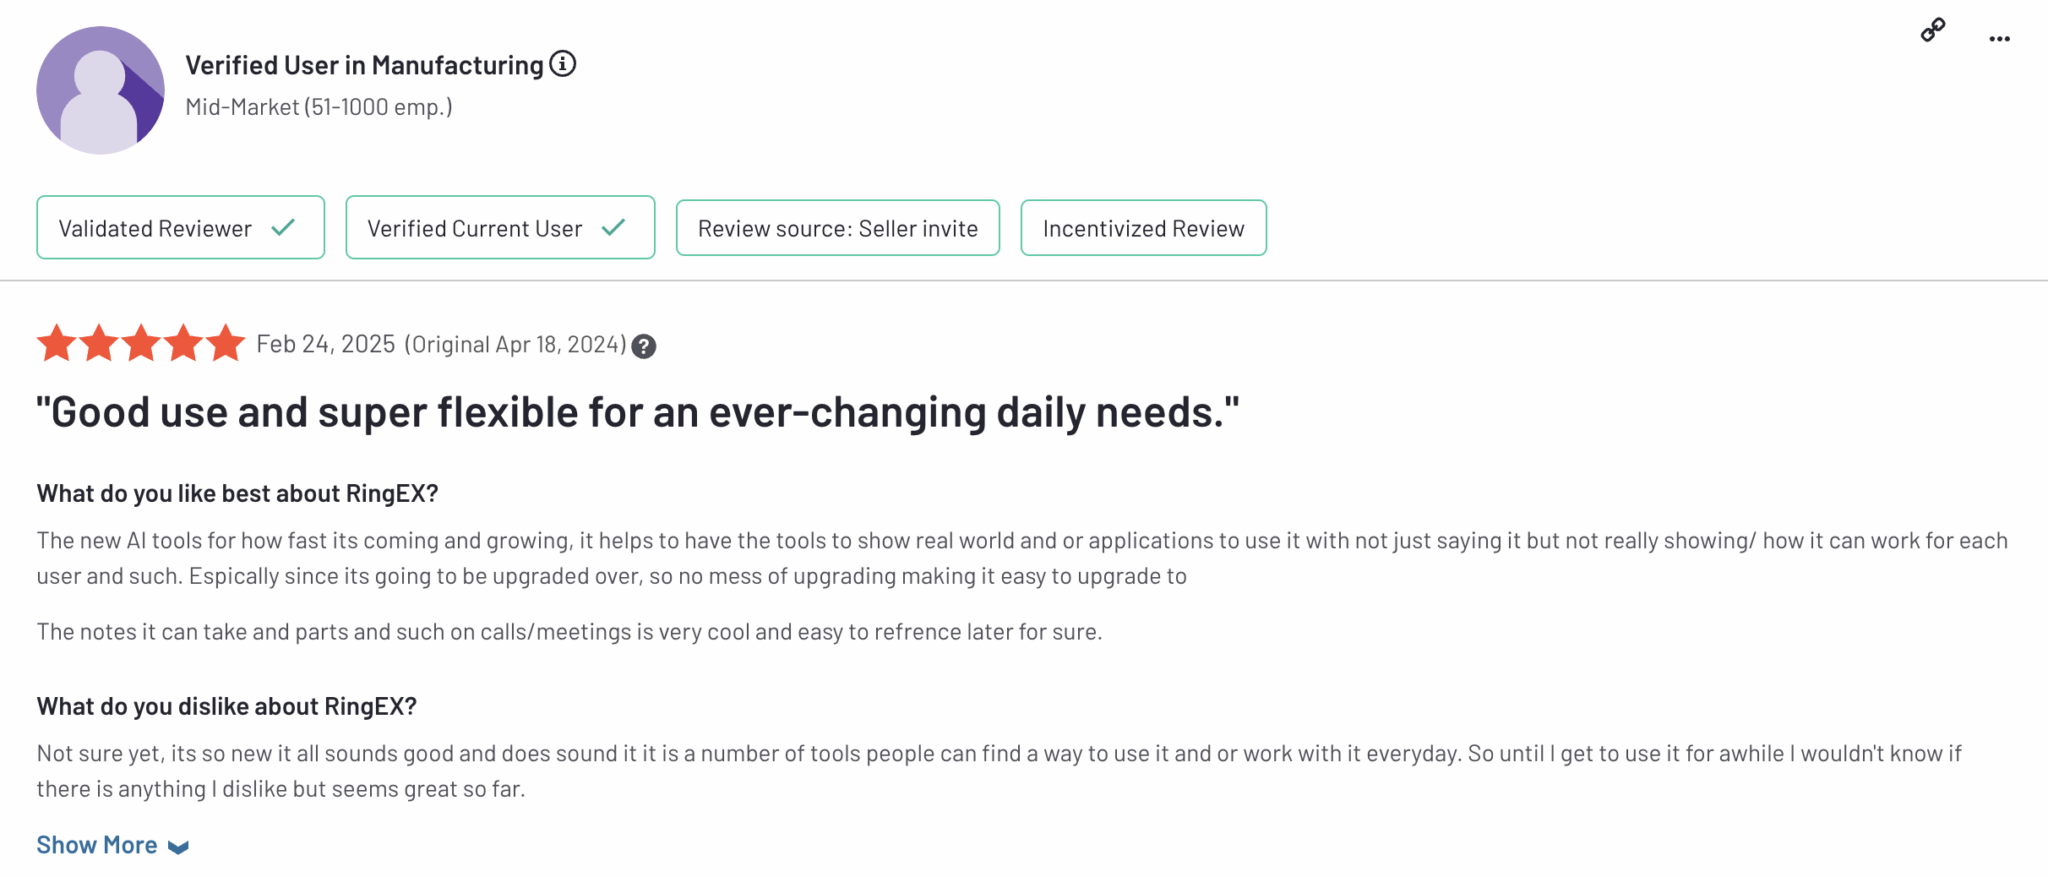
Task: Click the Feb 24, 2025 review date
Action: 326,344
